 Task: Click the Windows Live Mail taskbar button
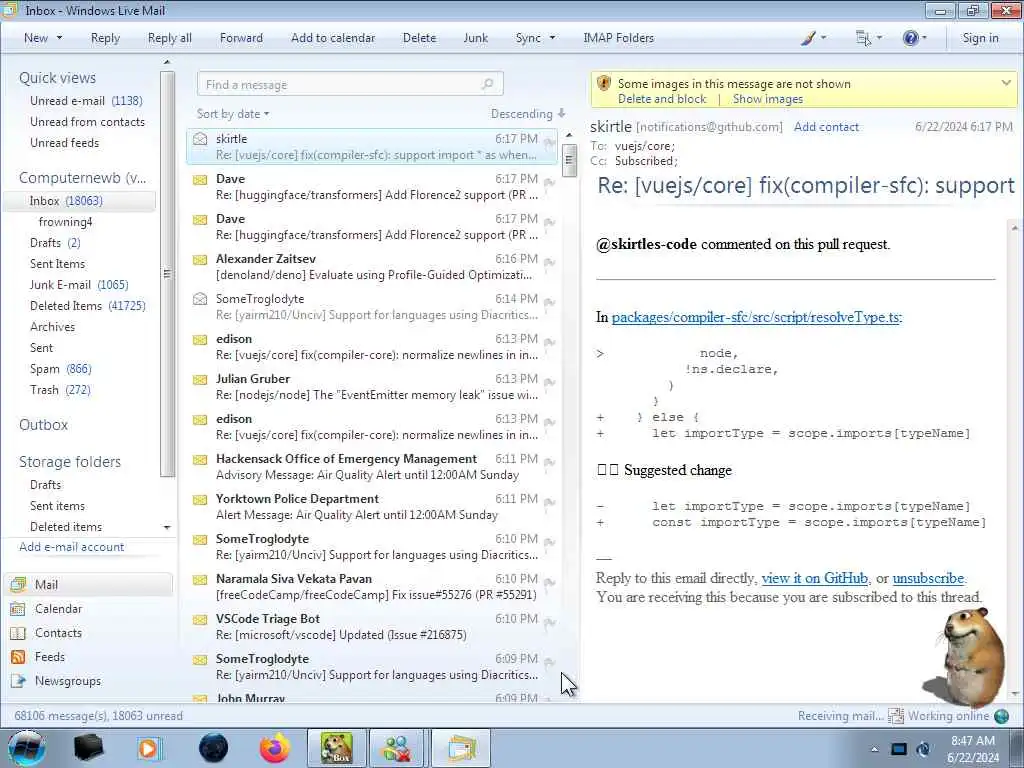(461, 748)
